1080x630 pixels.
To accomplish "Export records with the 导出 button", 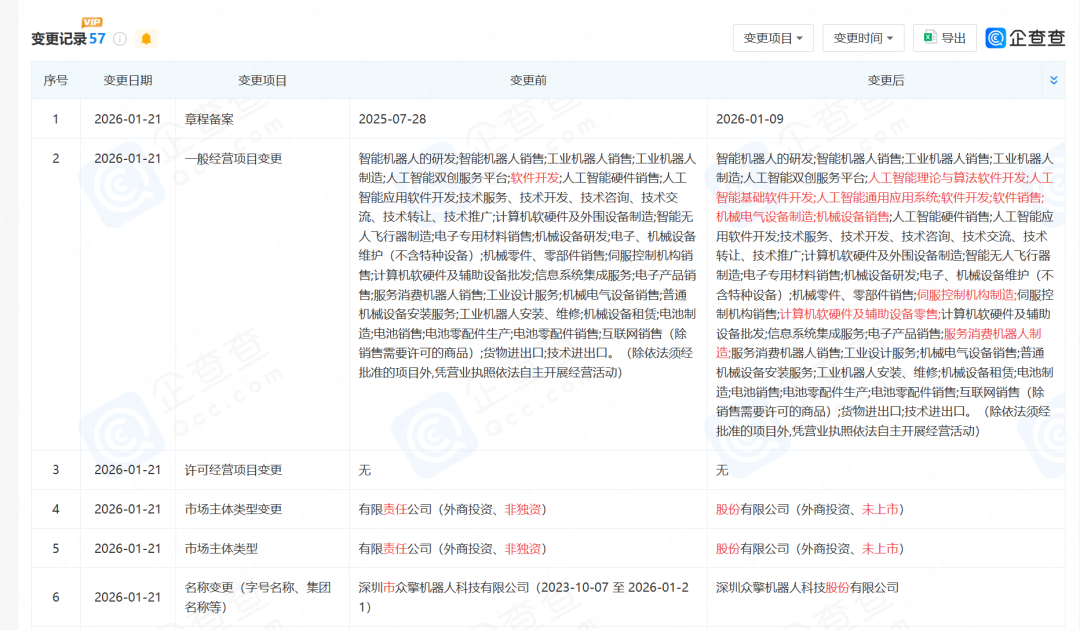I will tap(945, 38).
